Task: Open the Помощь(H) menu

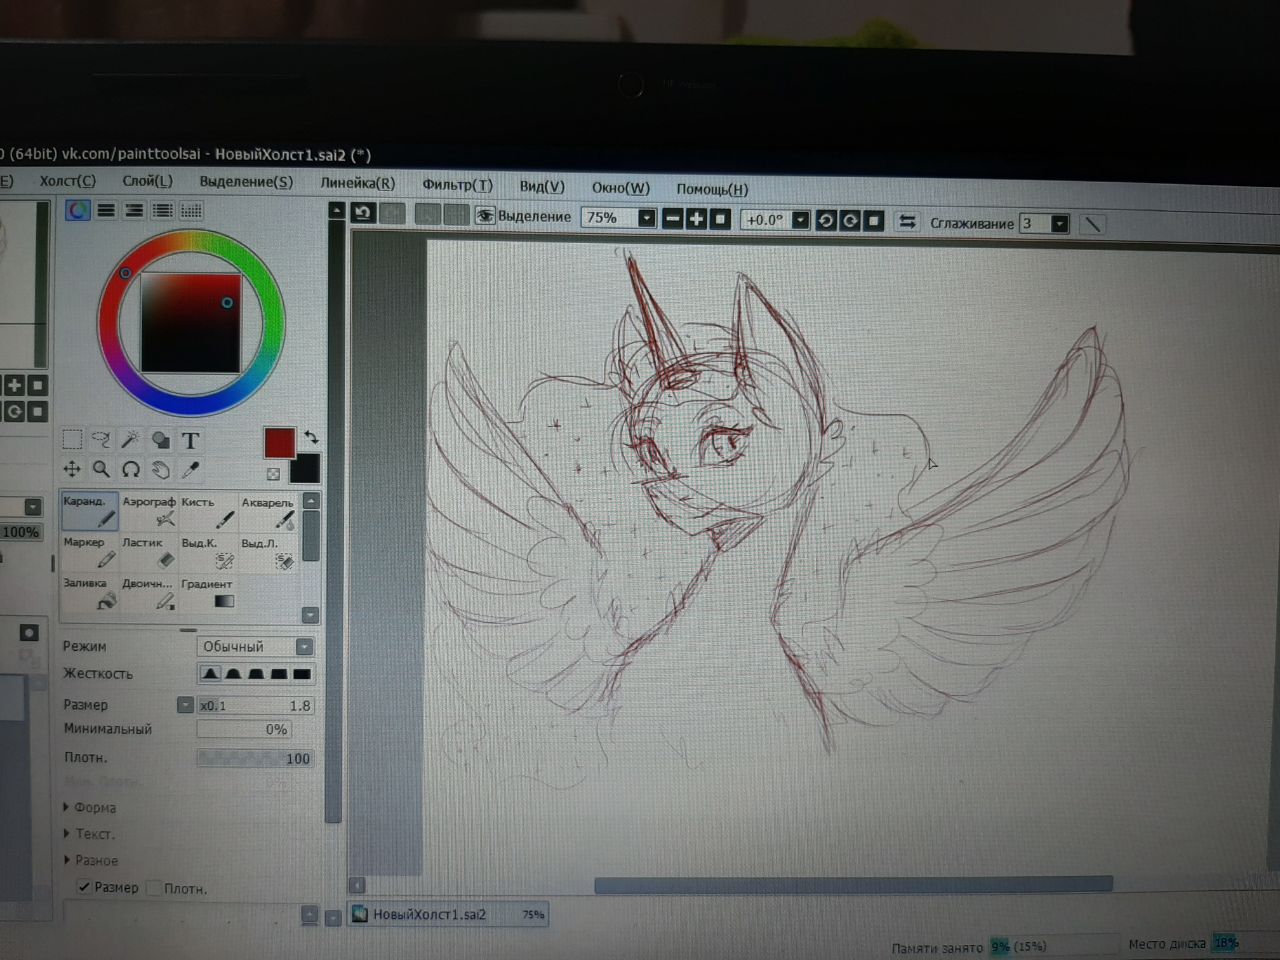Action: [x=712, y=189]
